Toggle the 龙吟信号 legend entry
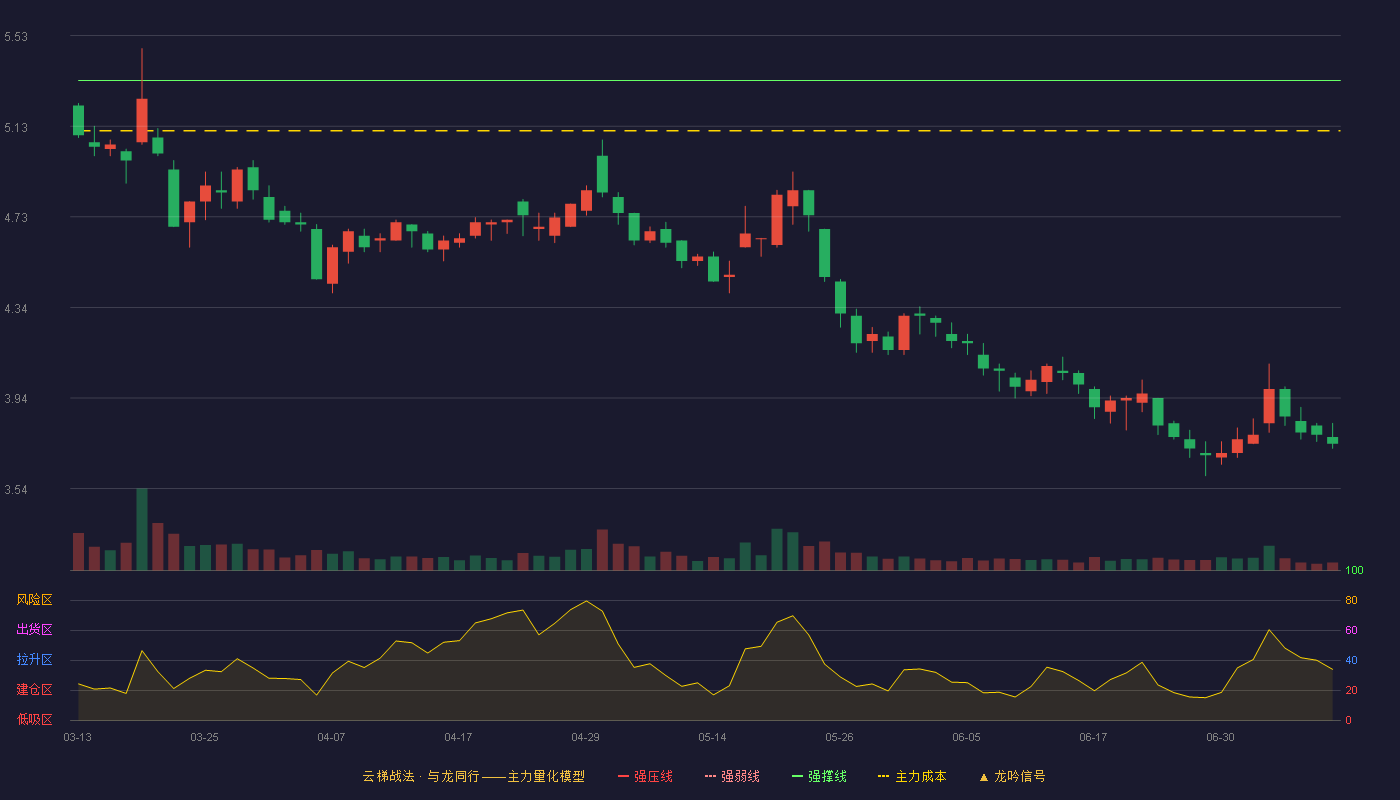 tap(1012, 776)
